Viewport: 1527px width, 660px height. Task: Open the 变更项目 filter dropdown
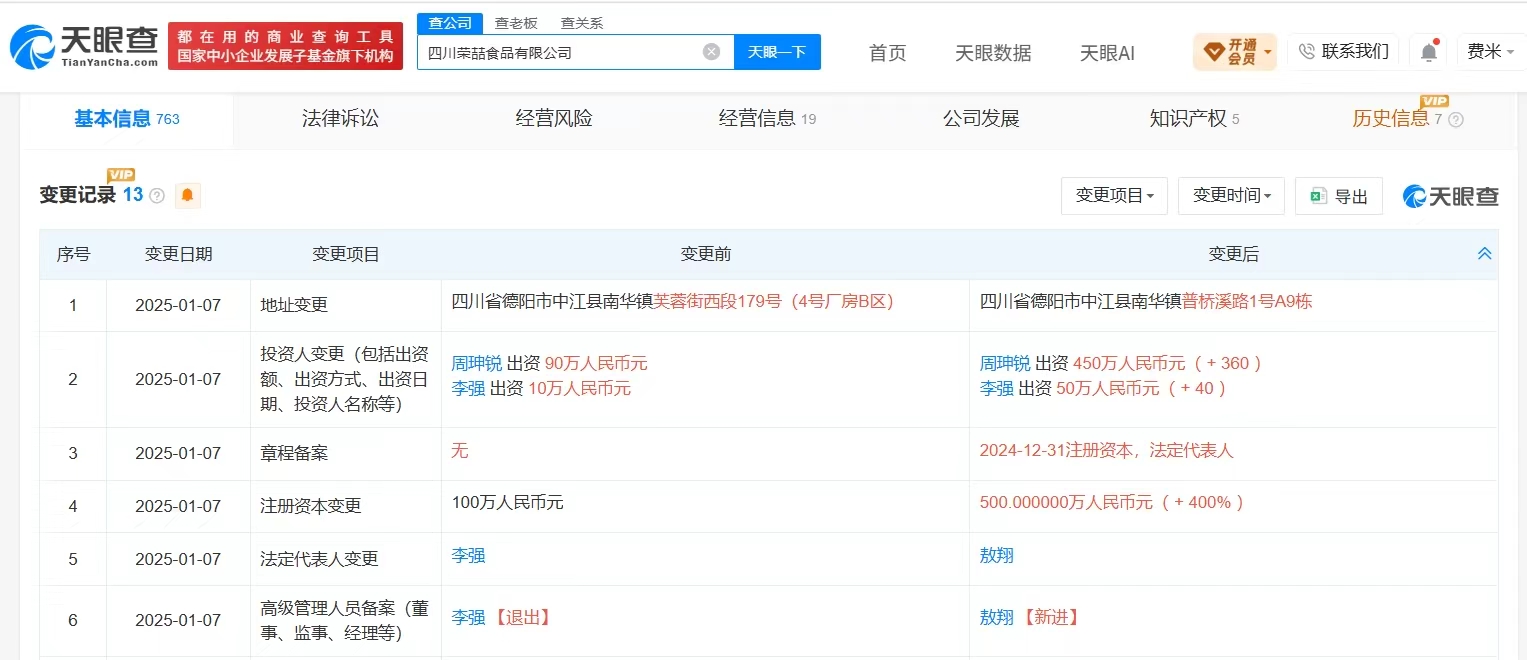pos(1114,196)
